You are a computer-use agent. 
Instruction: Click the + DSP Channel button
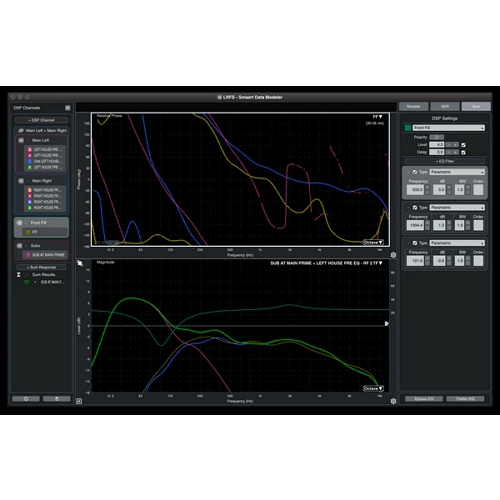coord(41,120)
